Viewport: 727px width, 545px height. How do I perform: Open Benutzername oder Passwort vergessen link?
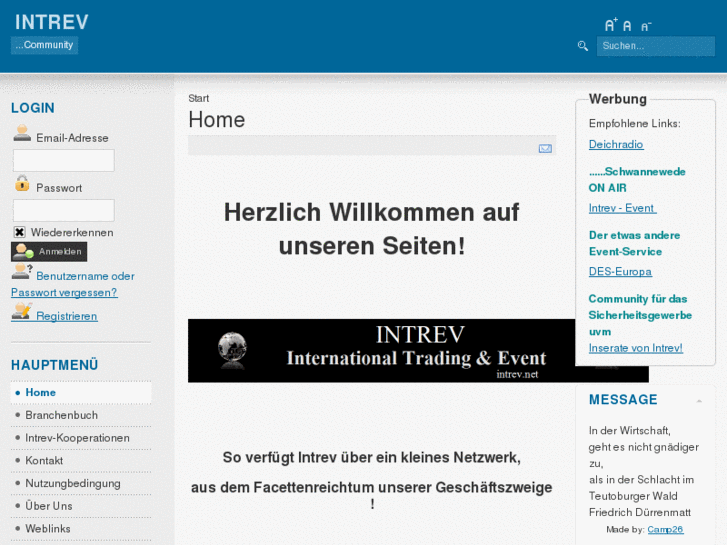pyautogui.click(x=73, y=284)
